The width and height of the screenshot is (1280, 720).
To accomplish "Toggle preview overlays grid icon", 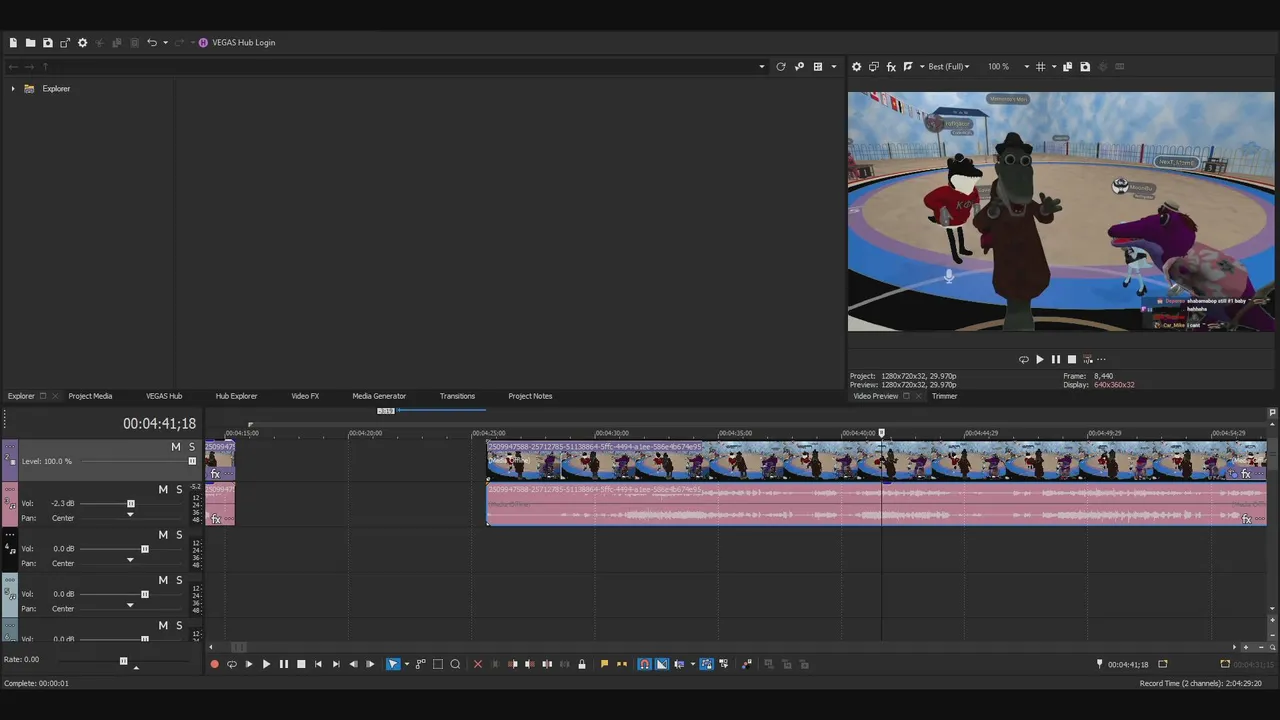I will pyautogui.click(x=1040, y=67).
